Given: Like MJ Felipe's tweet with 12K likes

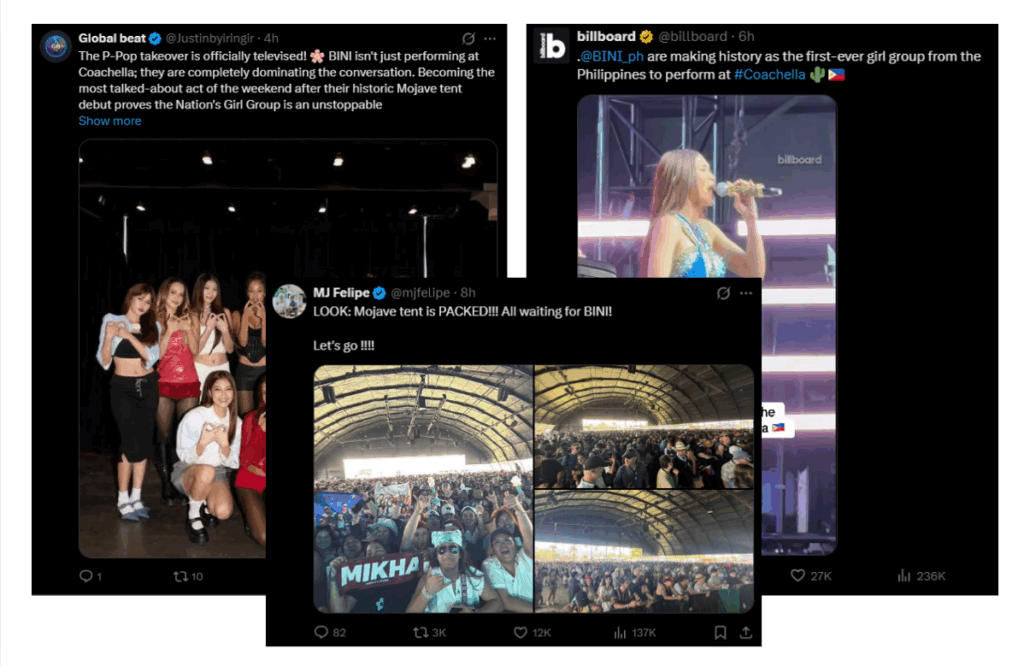Looking at the screenshot, I should (520, 632).
